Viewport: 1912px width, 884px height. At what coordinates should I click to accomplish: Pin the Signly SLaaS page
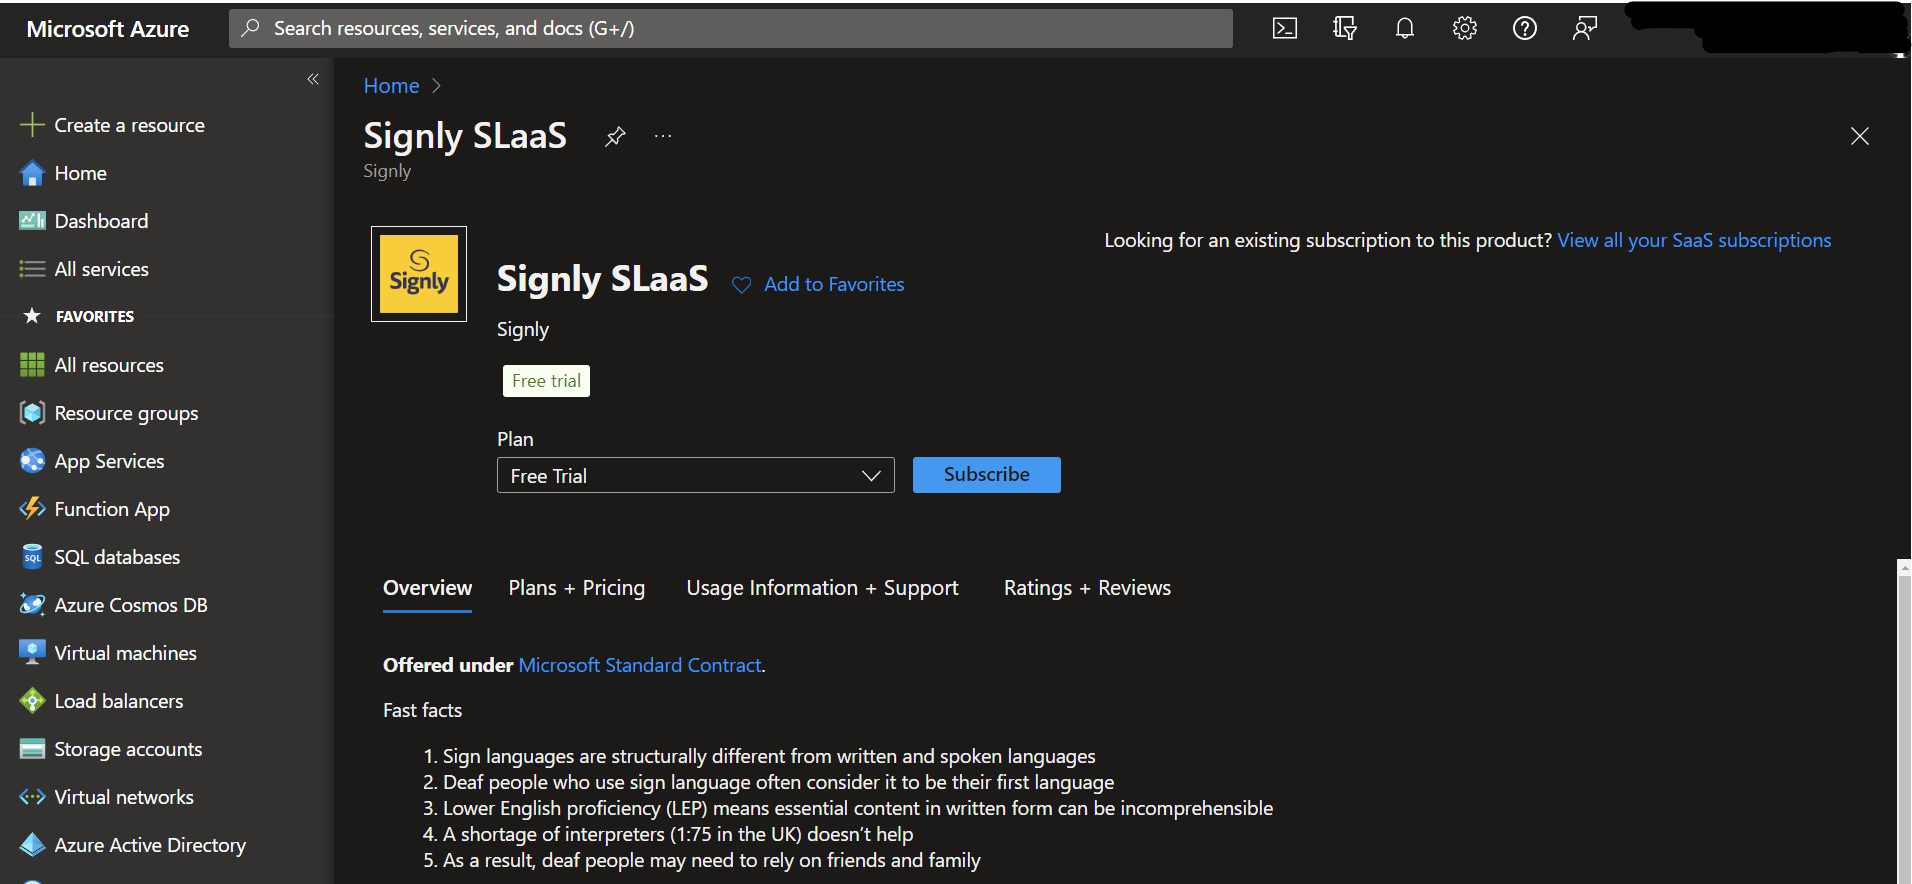tap(615, 136)
